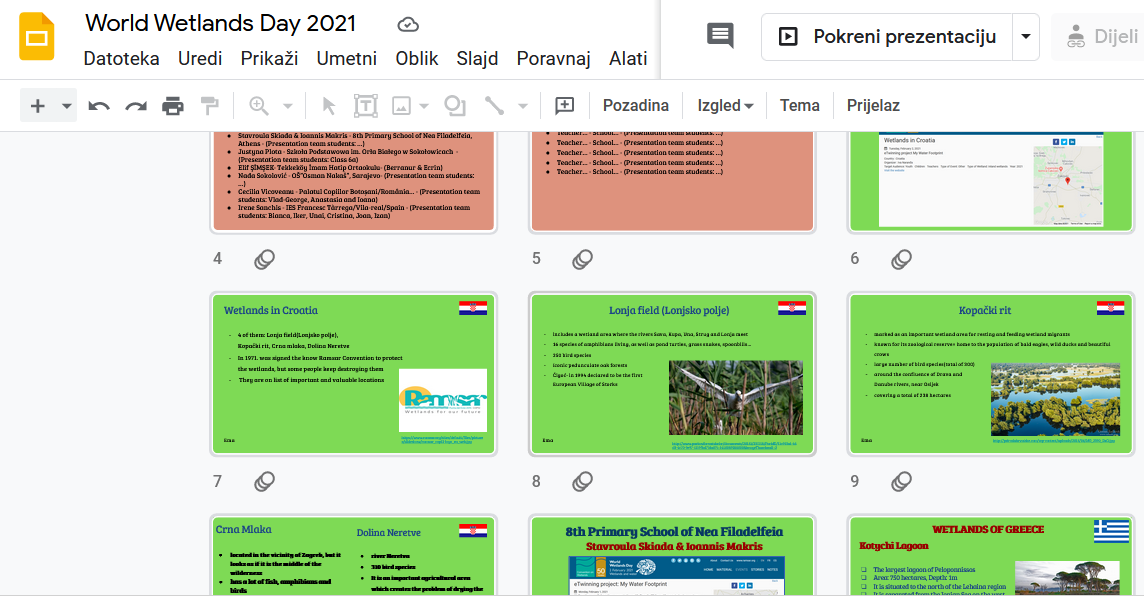
Task: Select the line tool
Action: 494,106
